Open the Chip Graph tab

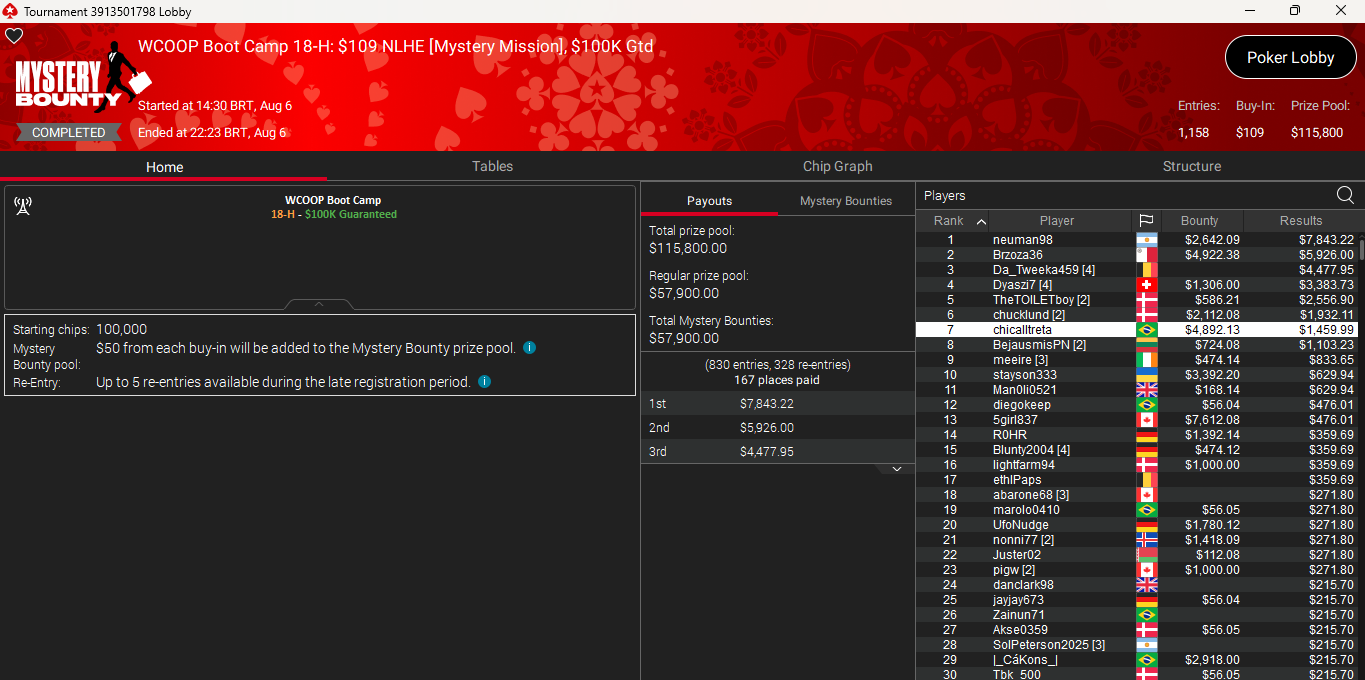pyautogui.click(x=838, y=167)
